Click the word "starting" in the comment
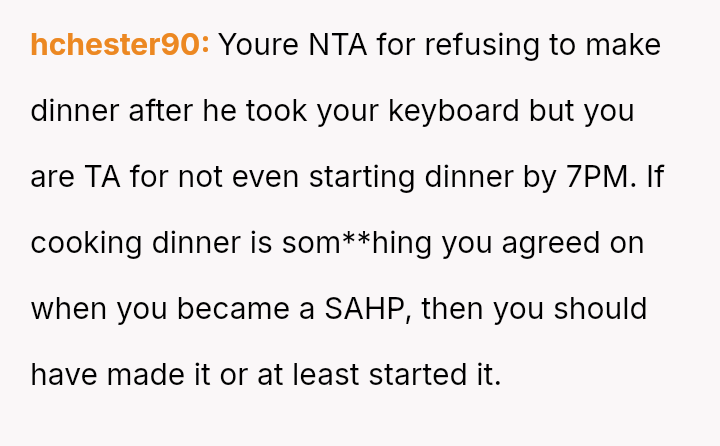720x446 pixels. click(x=365, y=177)
